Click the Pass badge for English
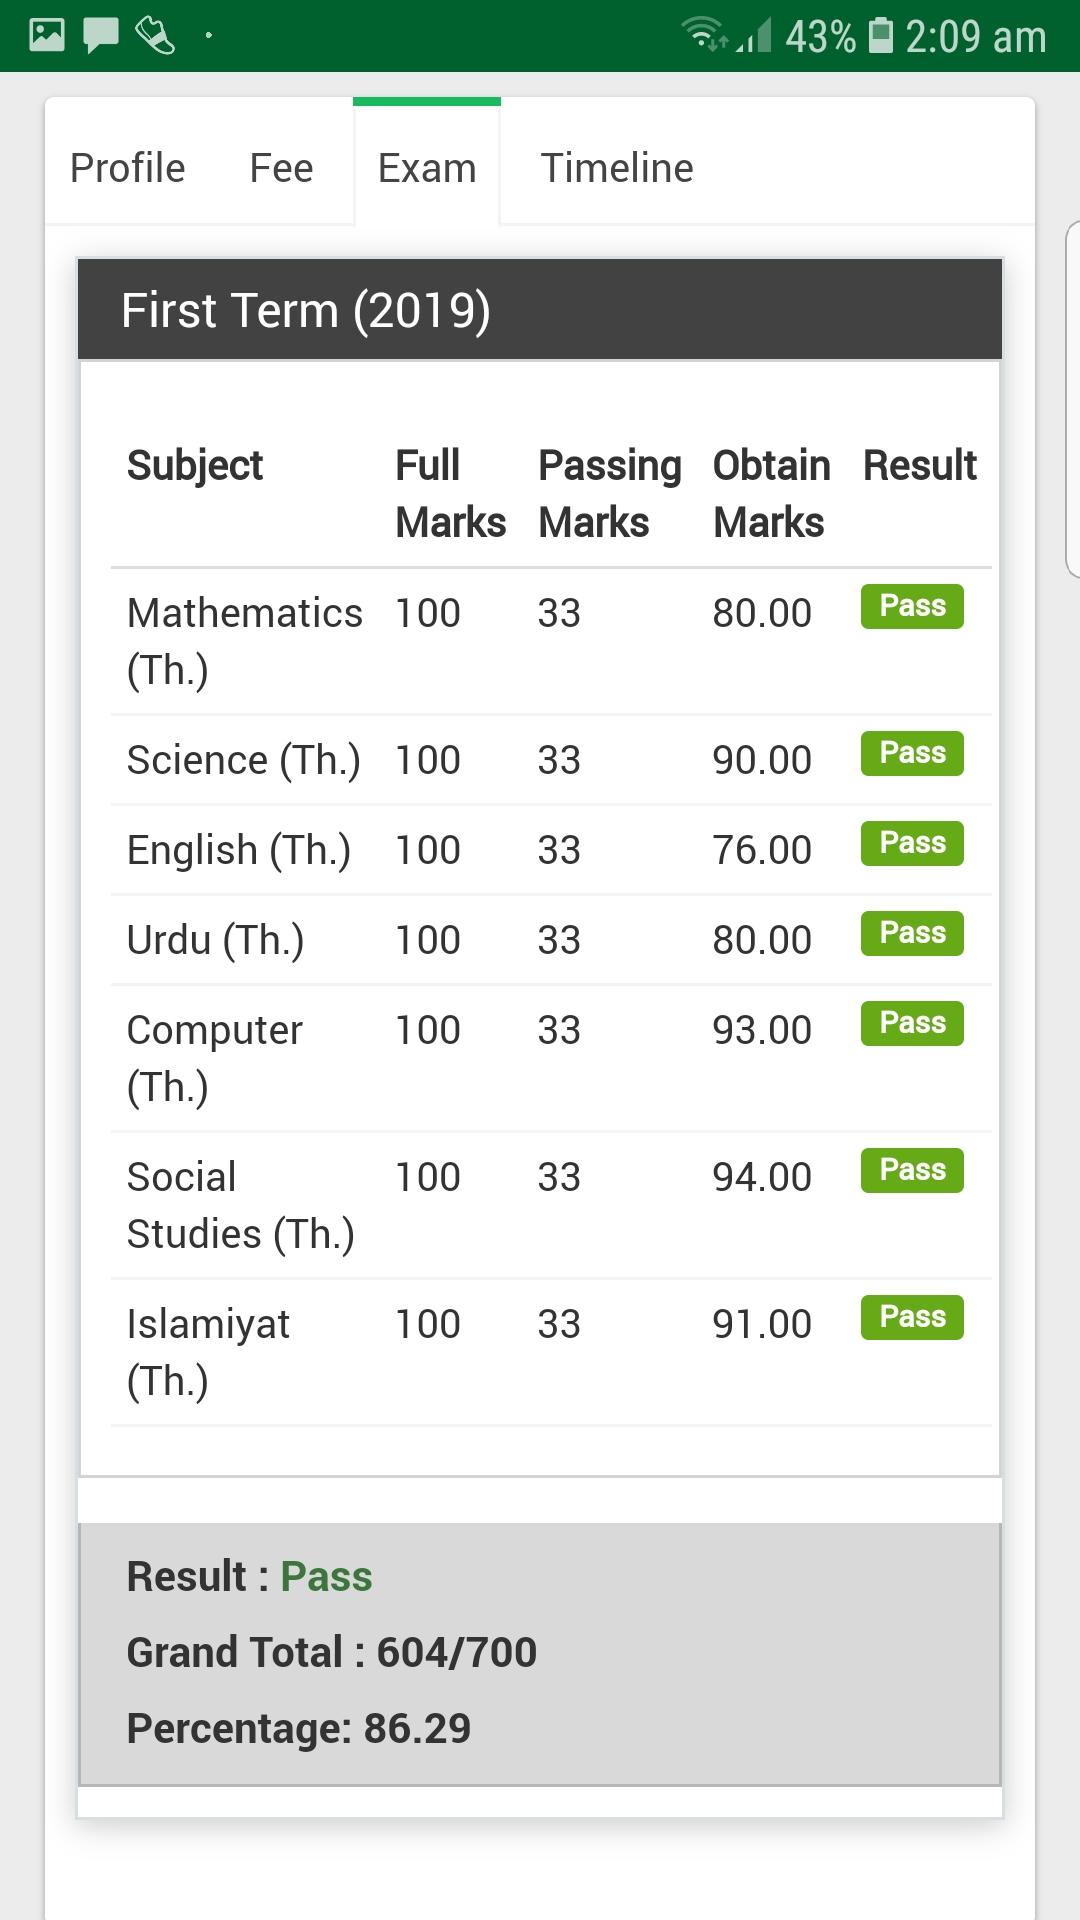The height and width of the screenshot is (1920, 1080). click(x=912, y=843)
